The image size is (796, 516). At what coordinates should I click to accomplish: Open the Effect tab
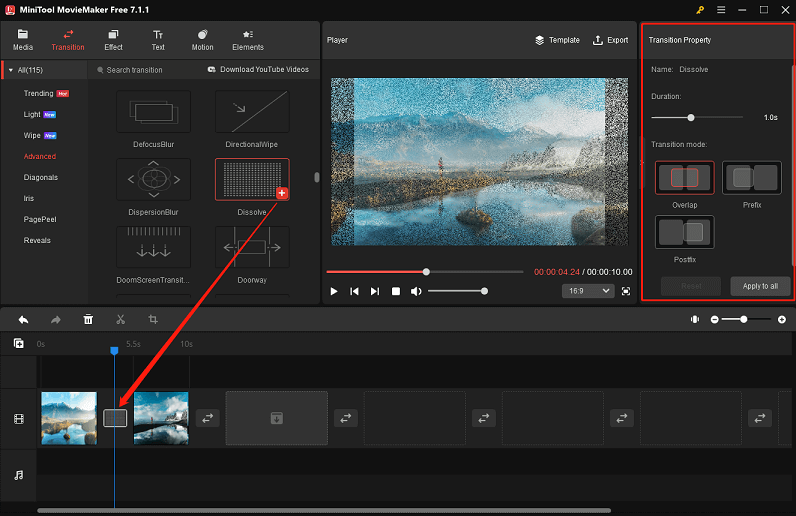click(x=113, y=40)
